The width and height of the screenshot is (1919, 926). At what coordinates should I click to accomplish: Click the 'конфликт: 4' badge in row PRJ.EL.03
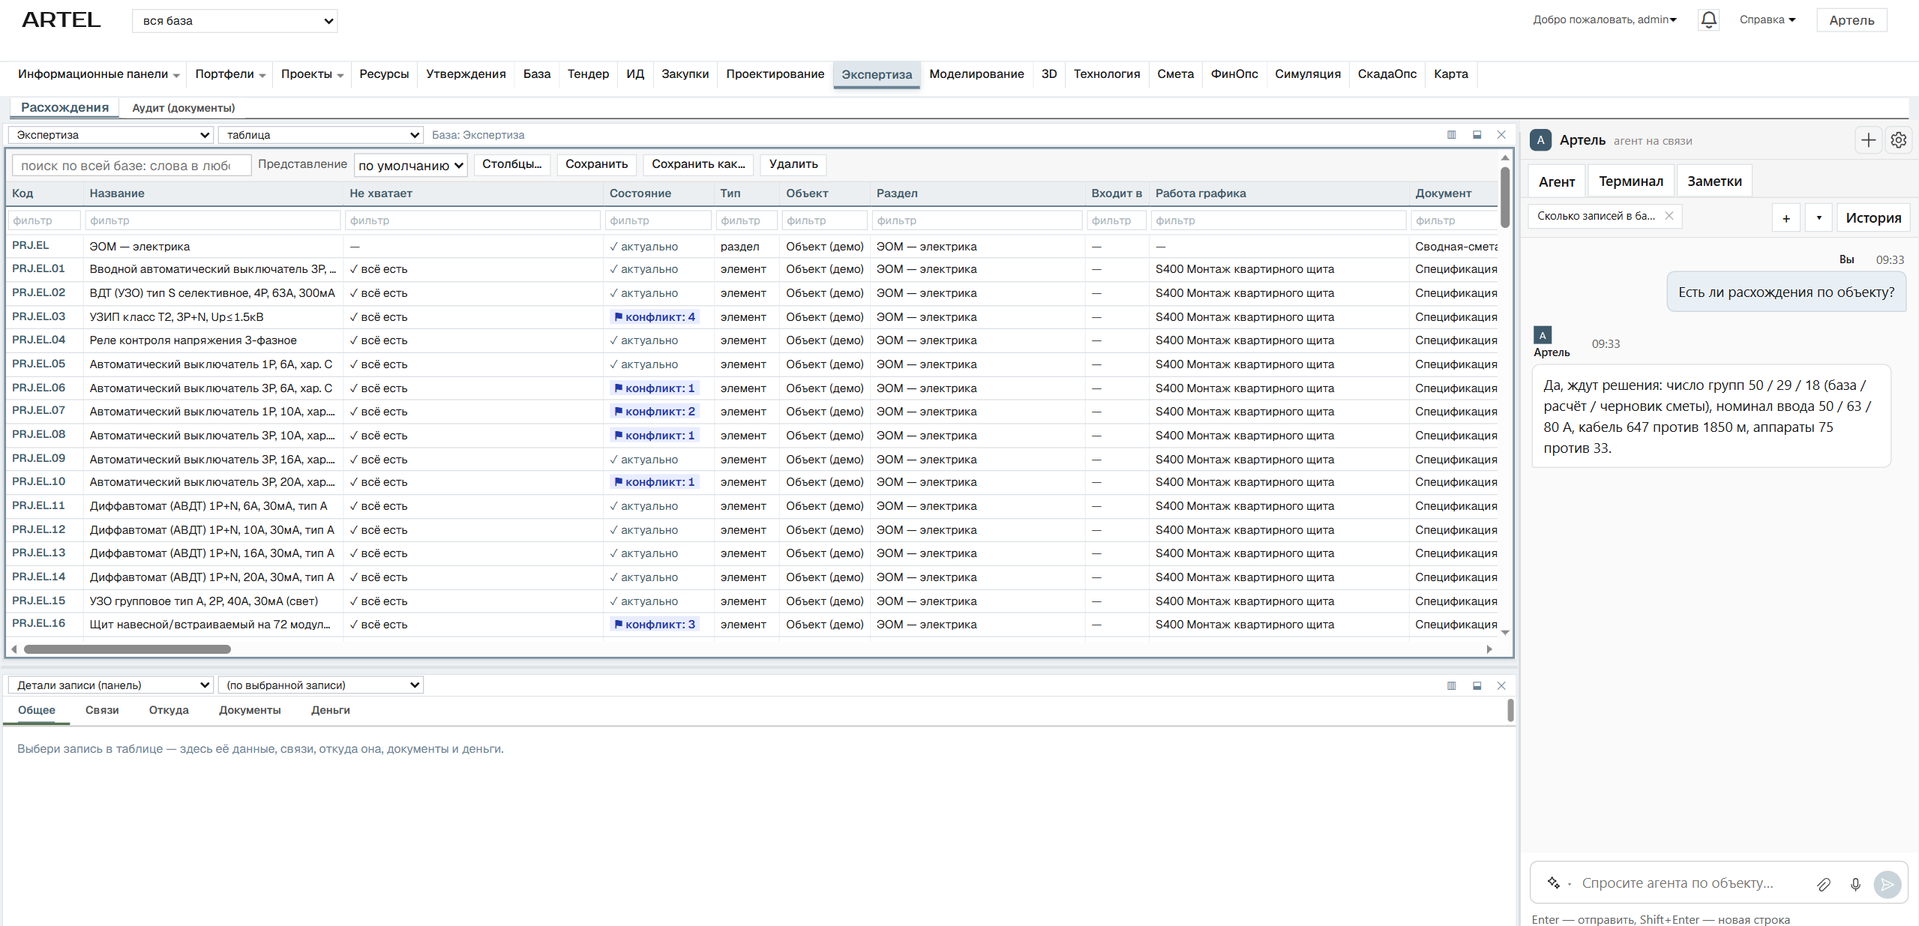[x=654, y=317]
